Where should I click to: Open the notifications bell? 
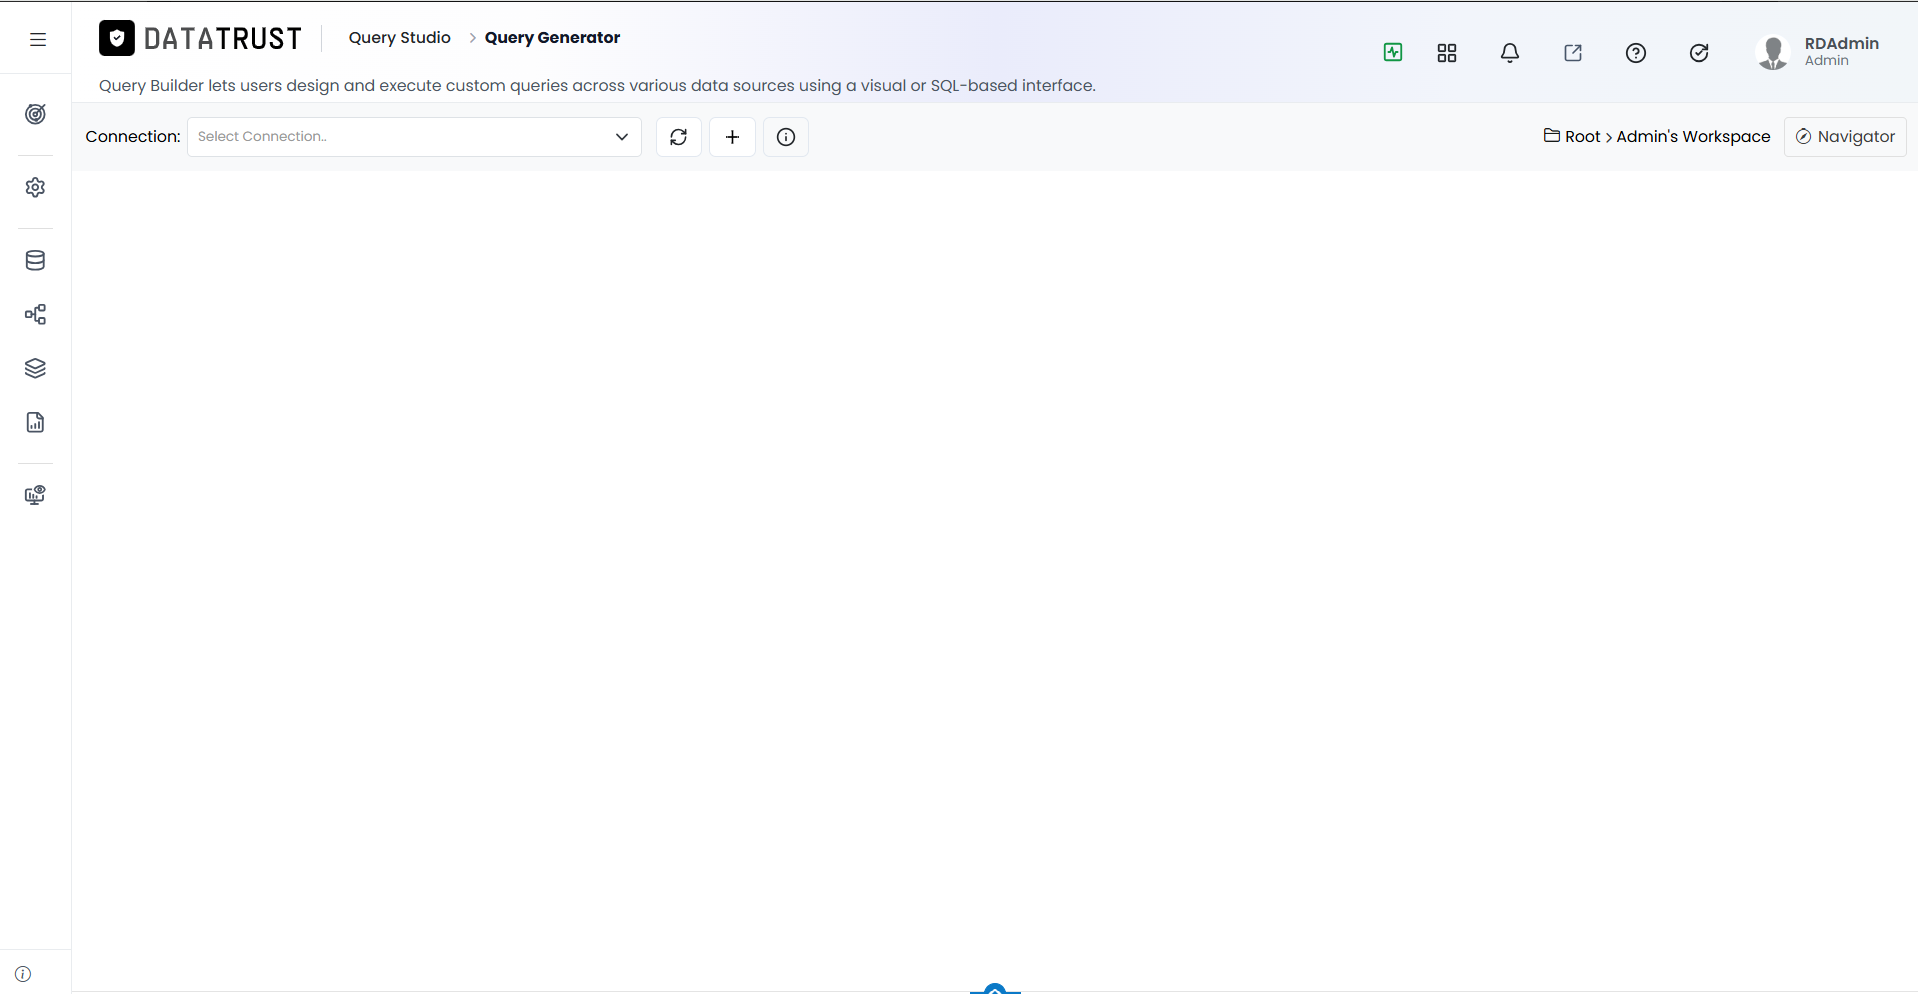1510,53
